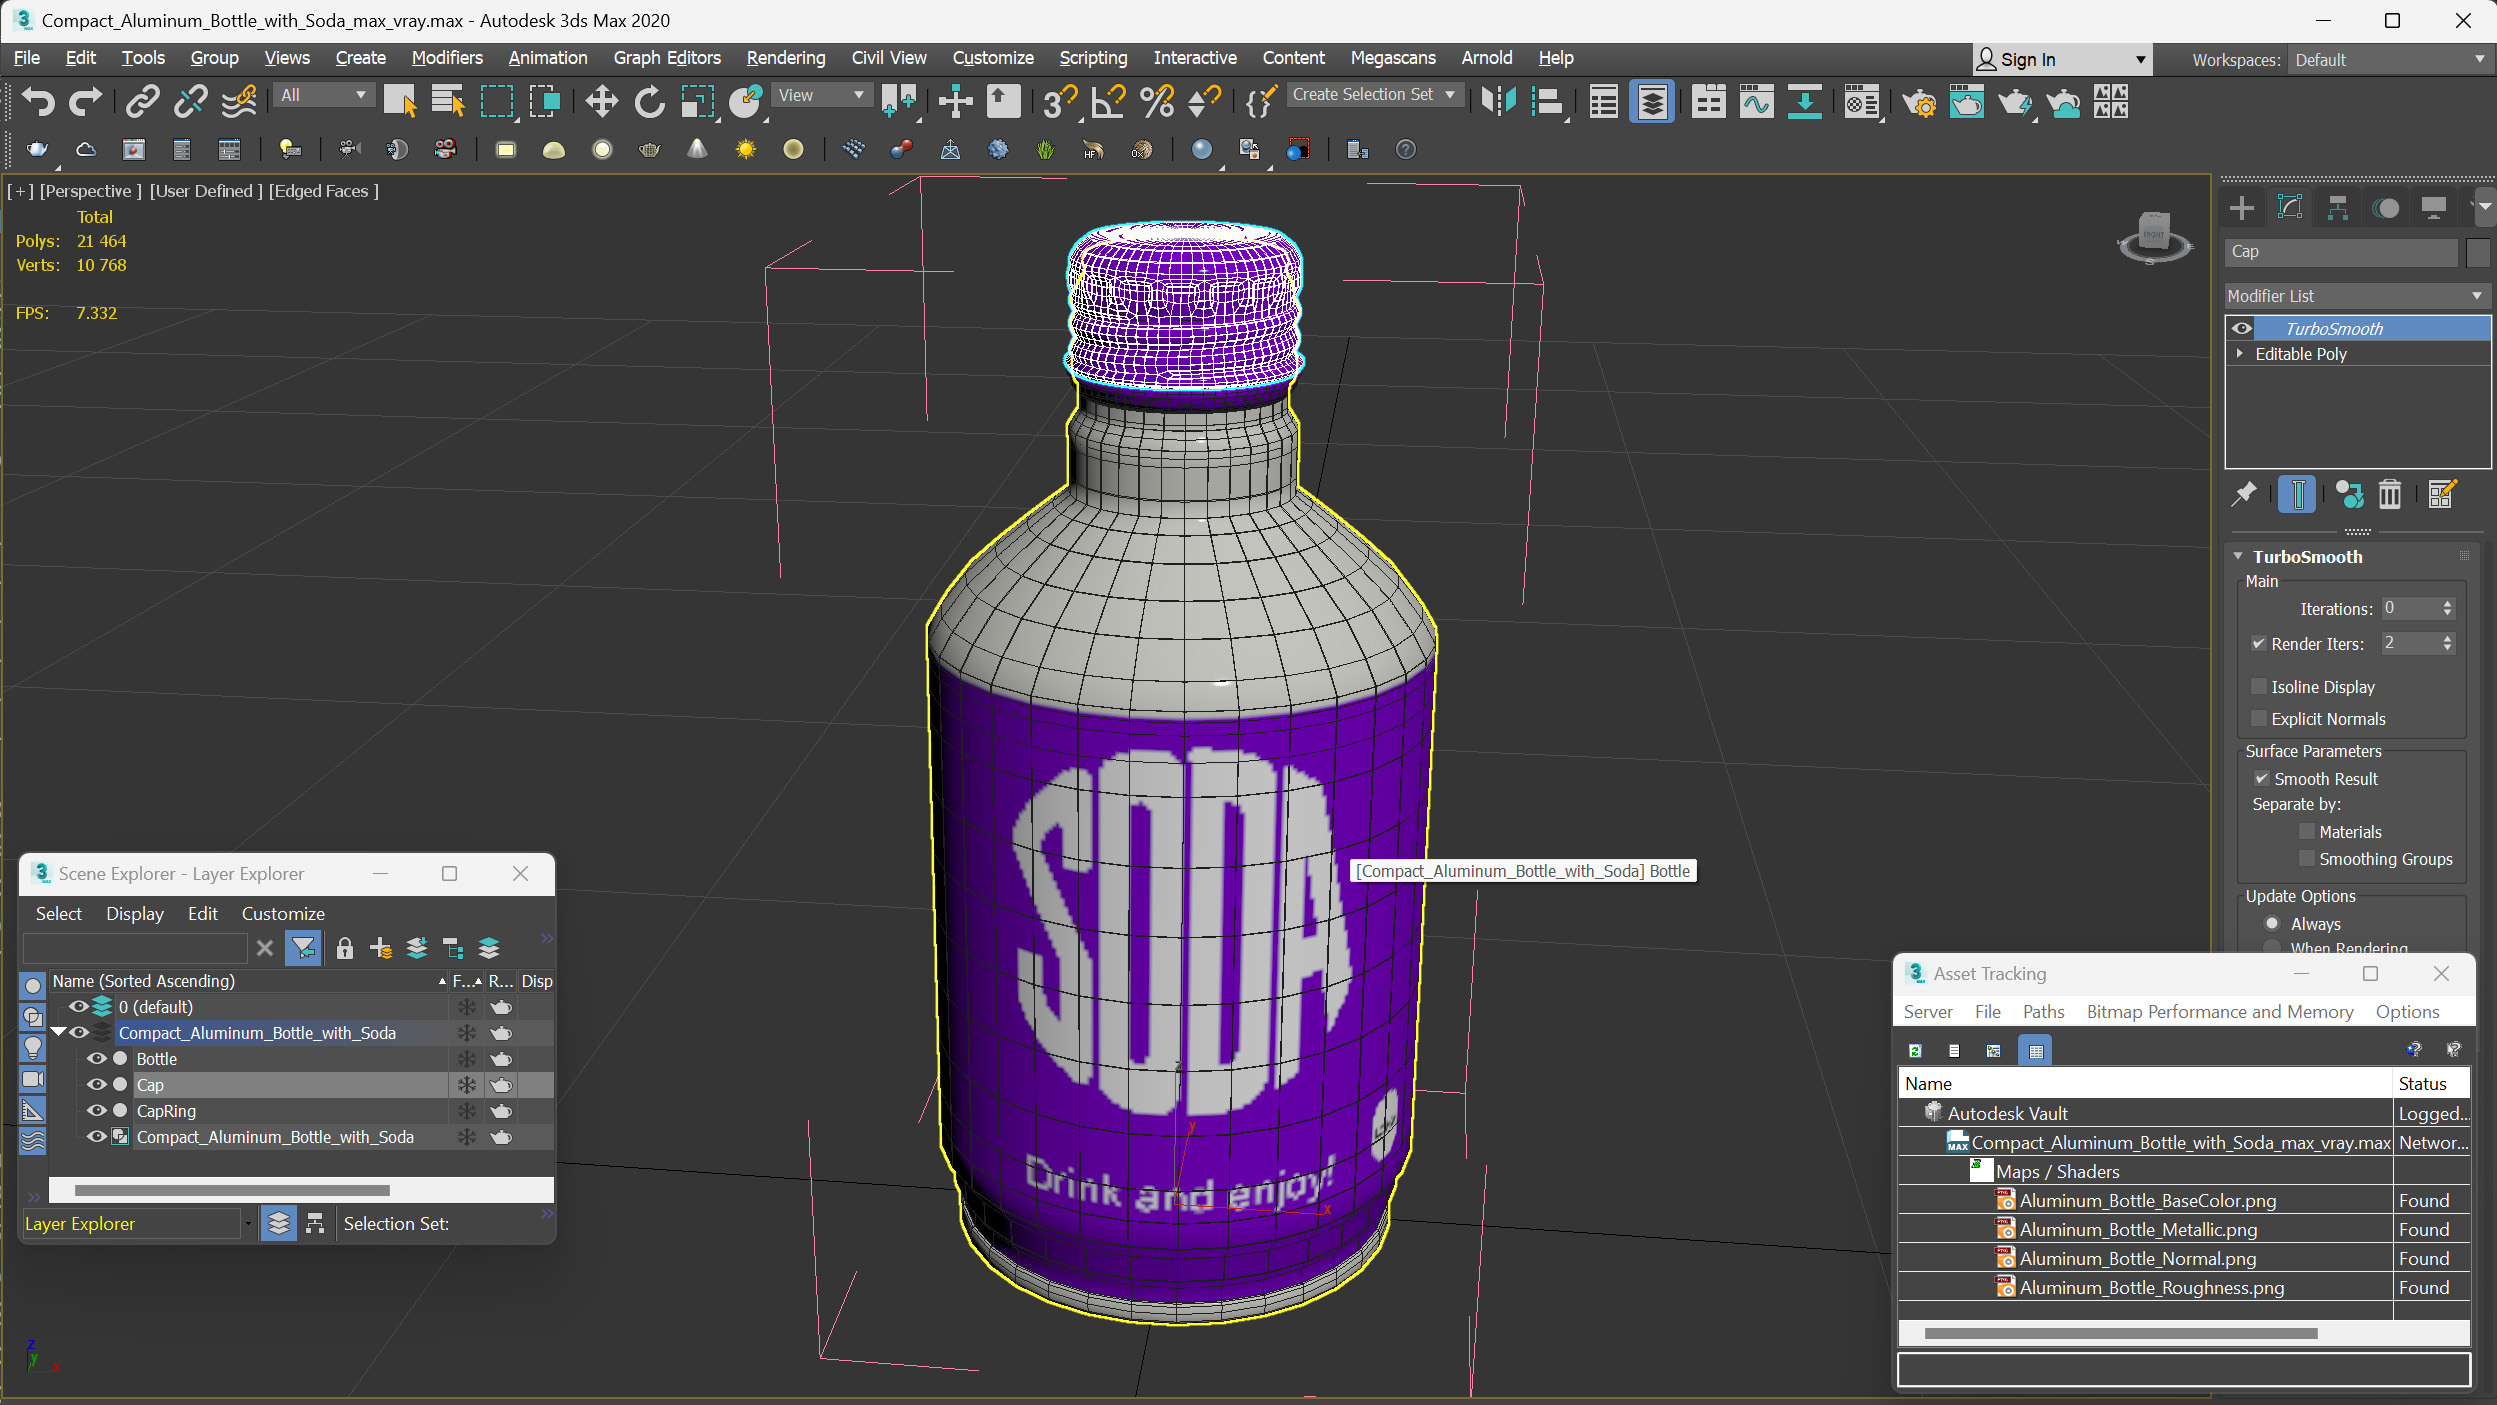2497x1405 pixels.
Task: Open Create Selection Set dropdown
Action: click(1375, 95)
